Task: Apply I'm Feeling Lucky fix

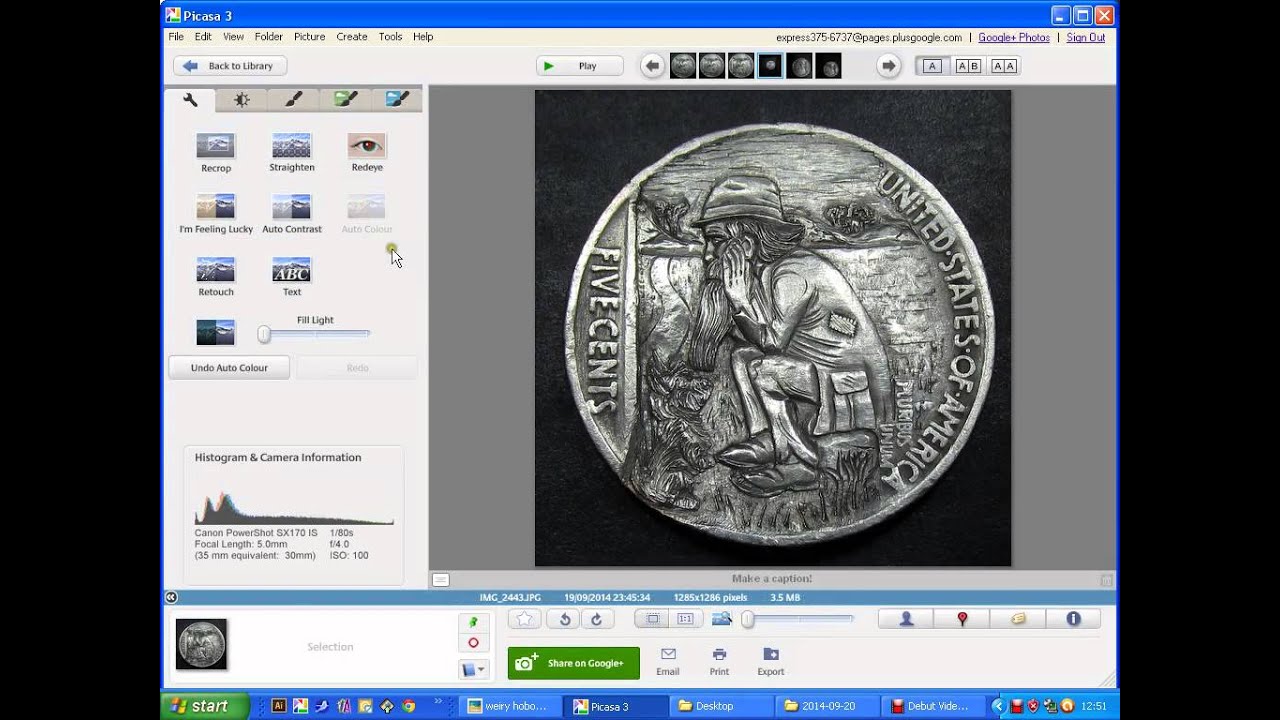Action: point(215,215)
